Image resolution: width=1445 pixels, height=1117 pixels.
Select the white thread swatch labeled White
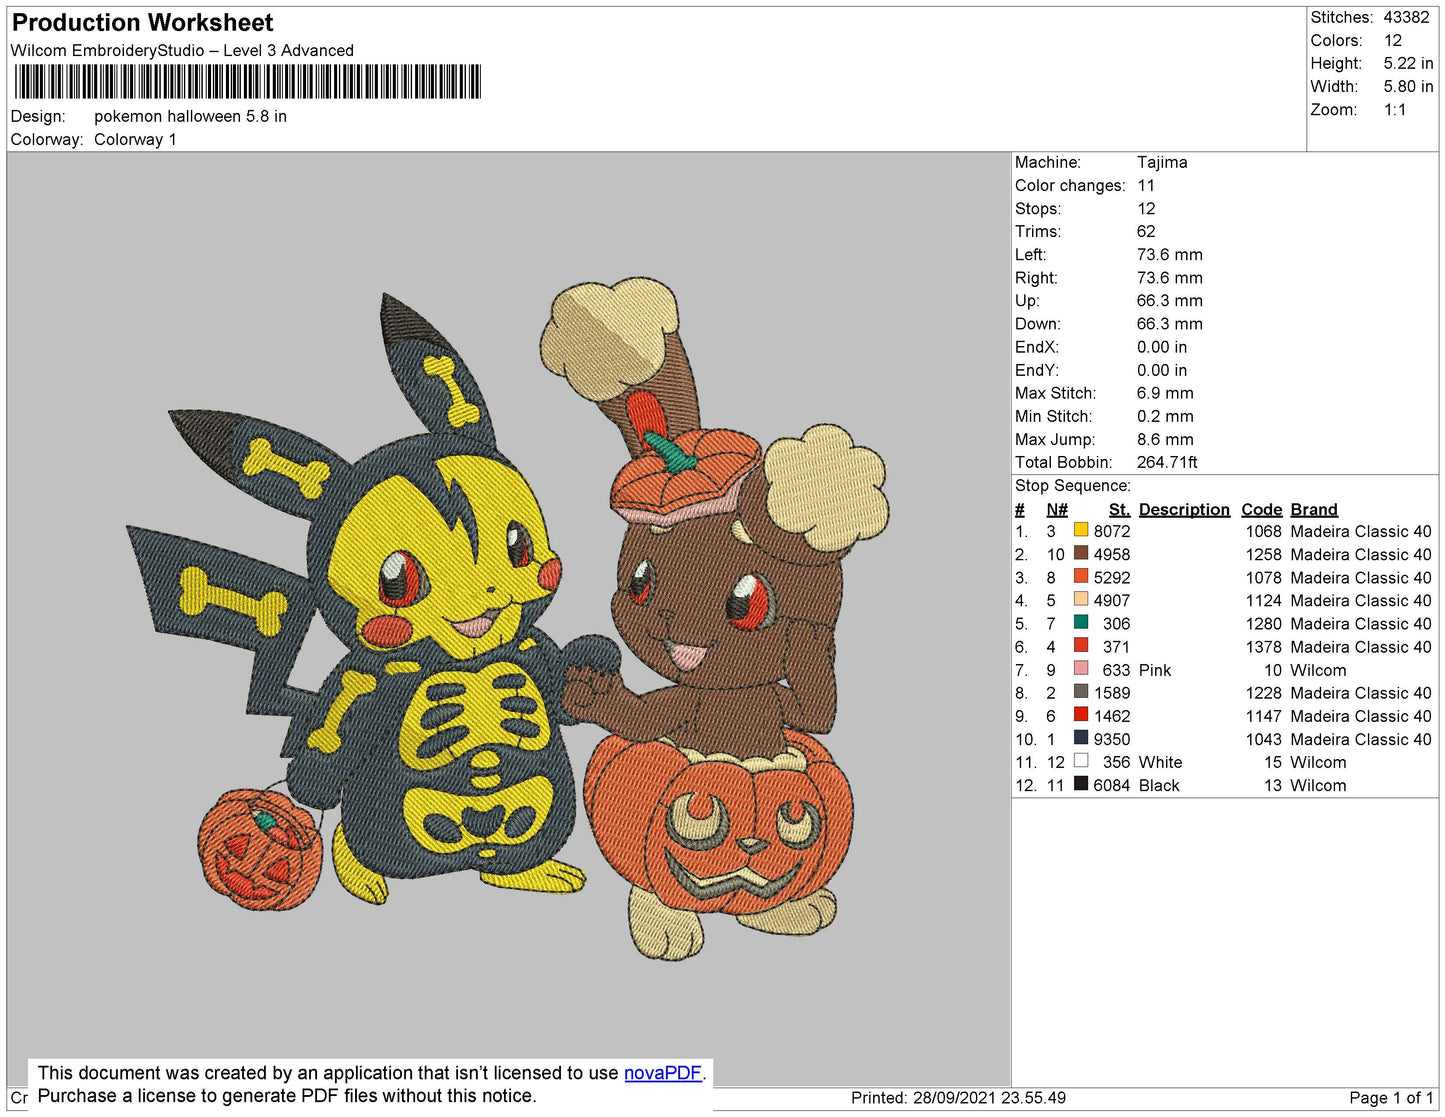[1081, 760]
